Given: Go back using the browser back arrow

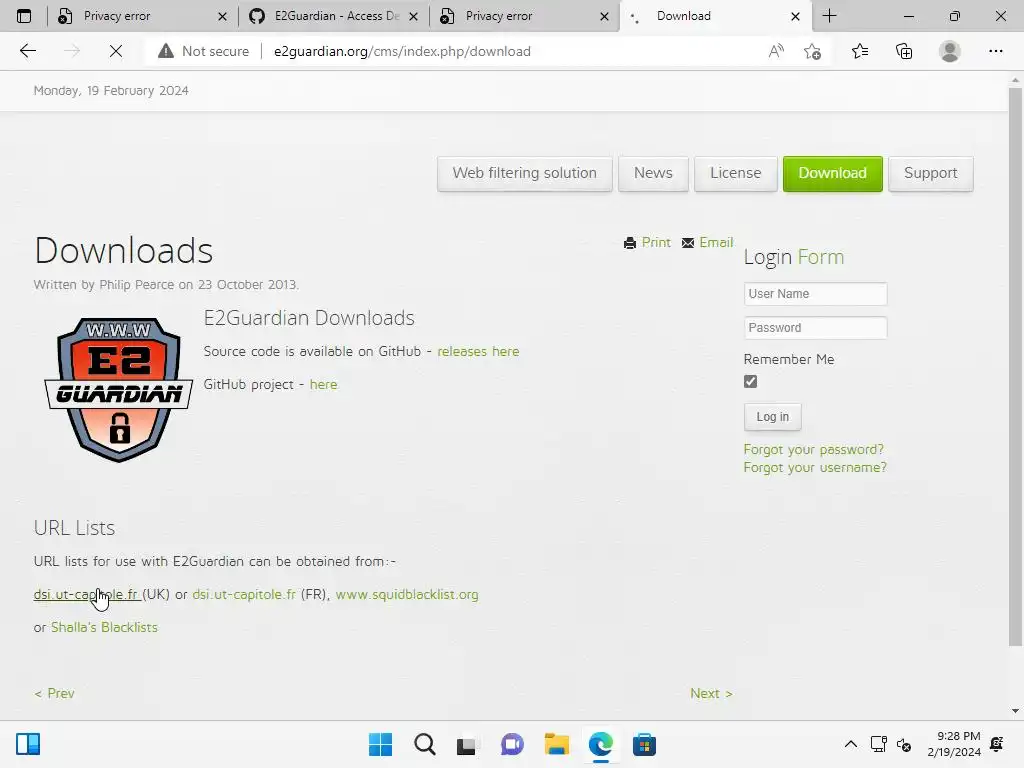Looking at the screenshot, I should pos(27,51).
